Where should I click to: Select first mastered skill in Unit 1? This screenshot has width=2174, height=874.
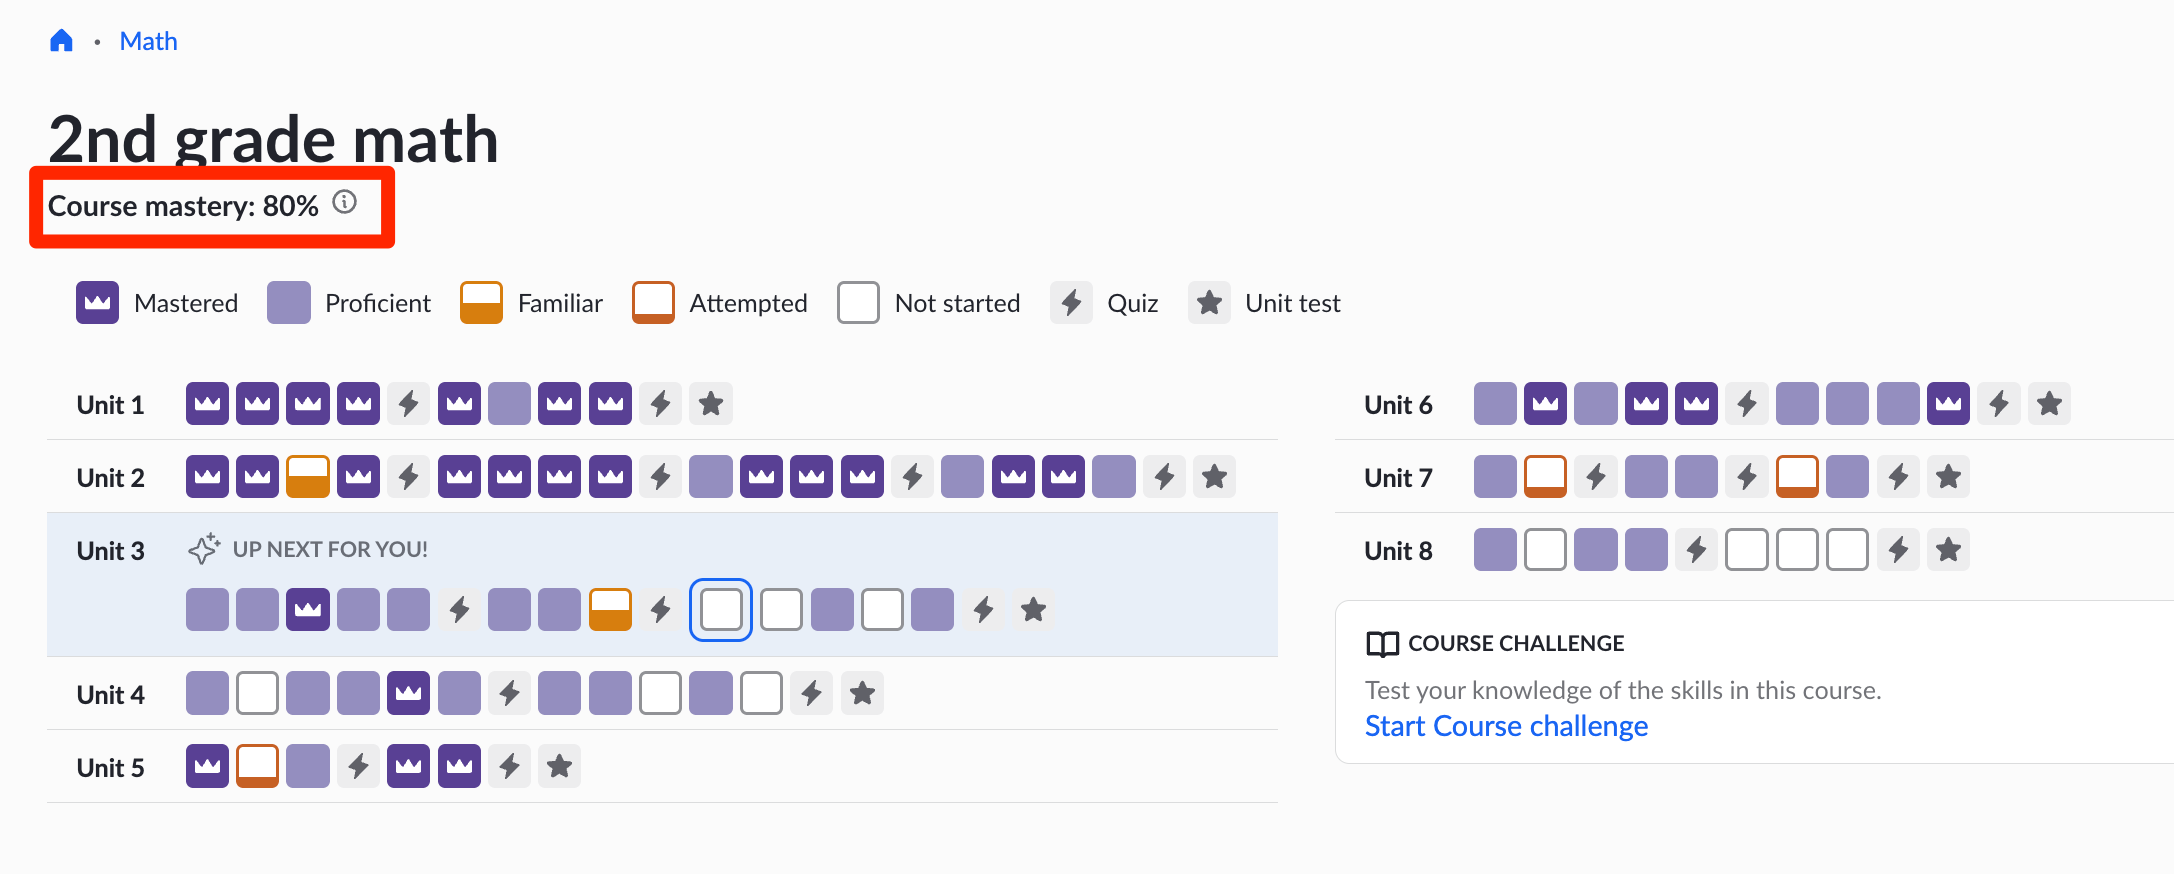click(x=207, y=404)
